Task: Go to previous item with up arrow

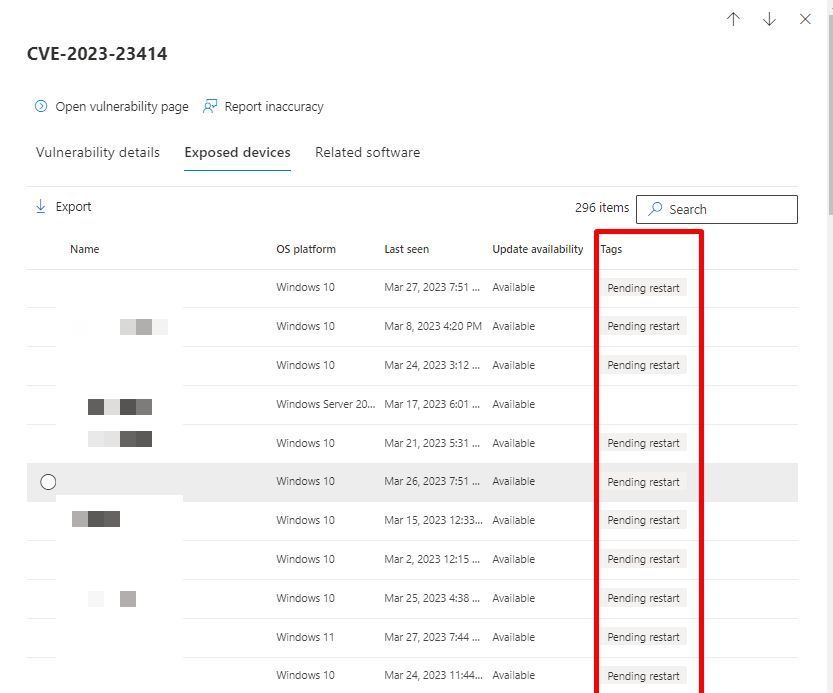Action: coord(733,19)
